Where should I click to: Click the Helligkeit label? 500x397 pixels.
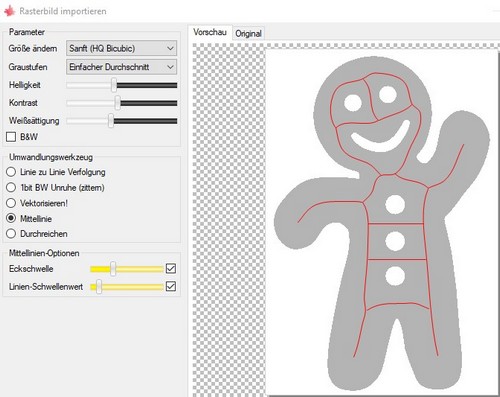tap(25, 85)
